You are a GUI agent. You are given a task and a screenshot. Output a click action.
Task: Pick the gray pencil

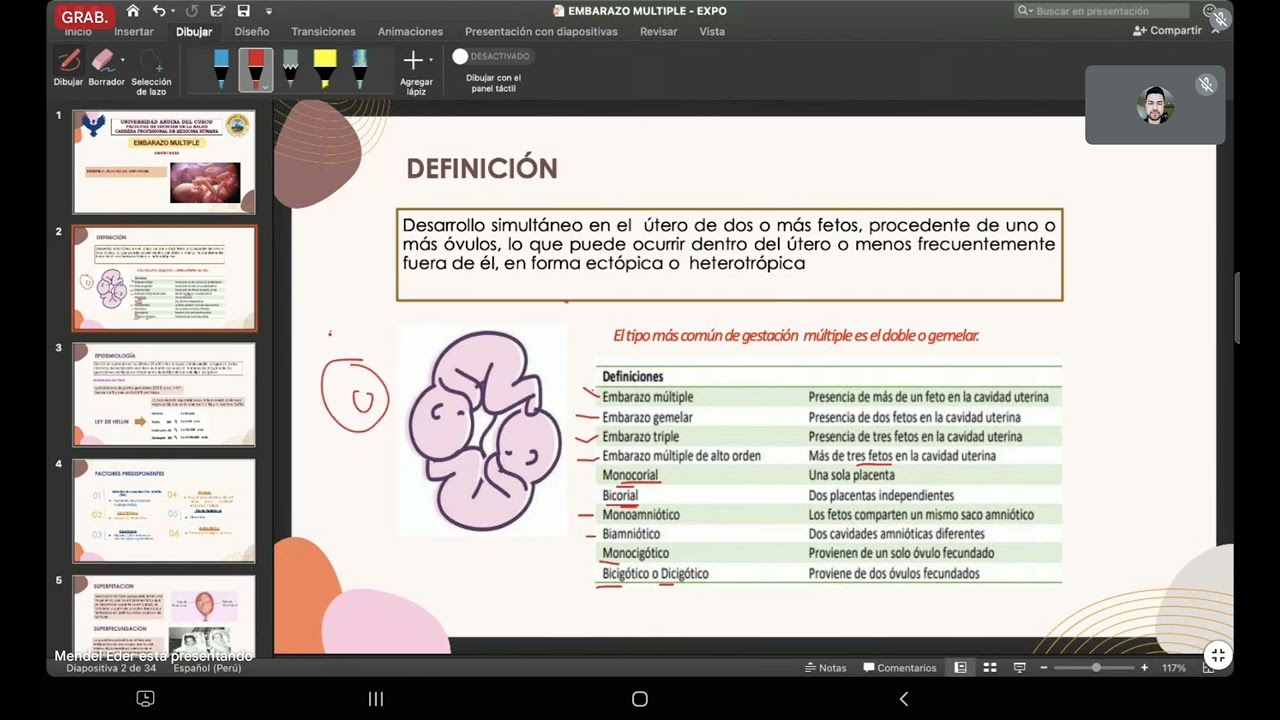pyautogui.click(x=290, y=69)
